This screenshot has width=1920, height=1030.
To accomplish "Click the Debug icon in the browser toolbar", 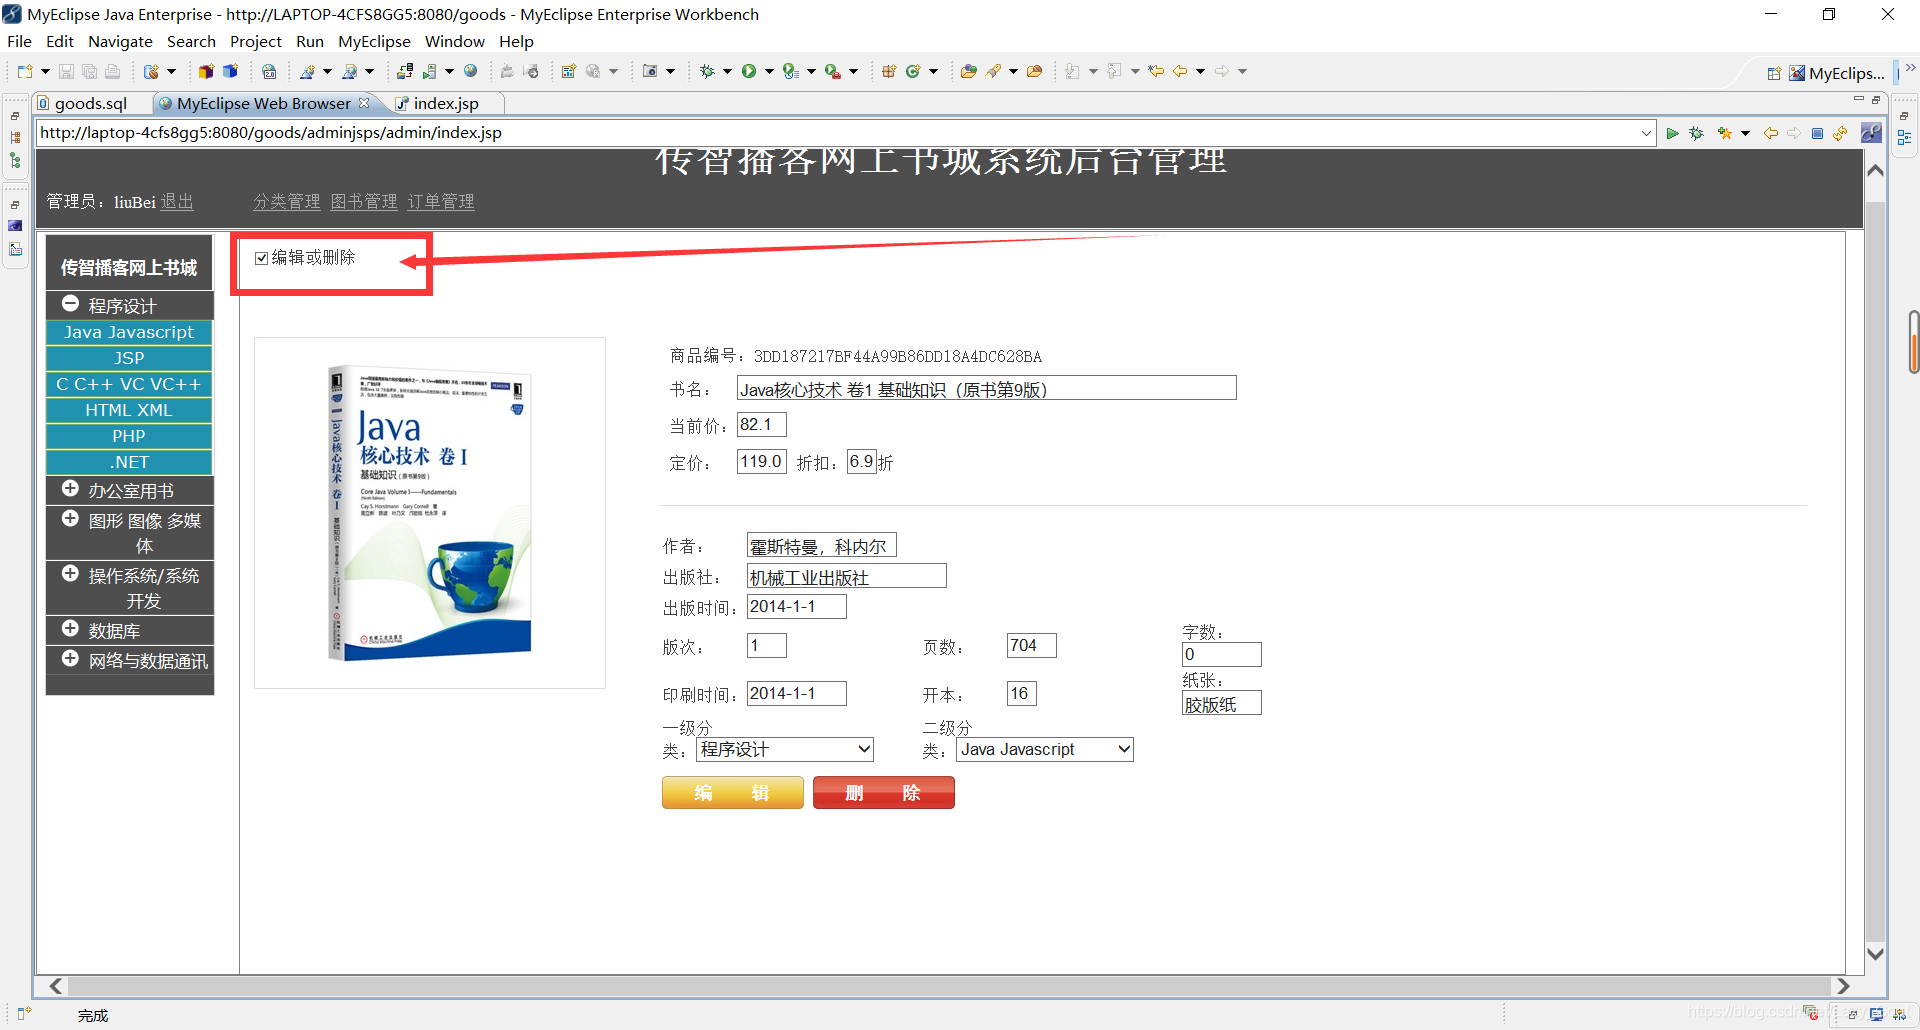I will (1696, 132).
